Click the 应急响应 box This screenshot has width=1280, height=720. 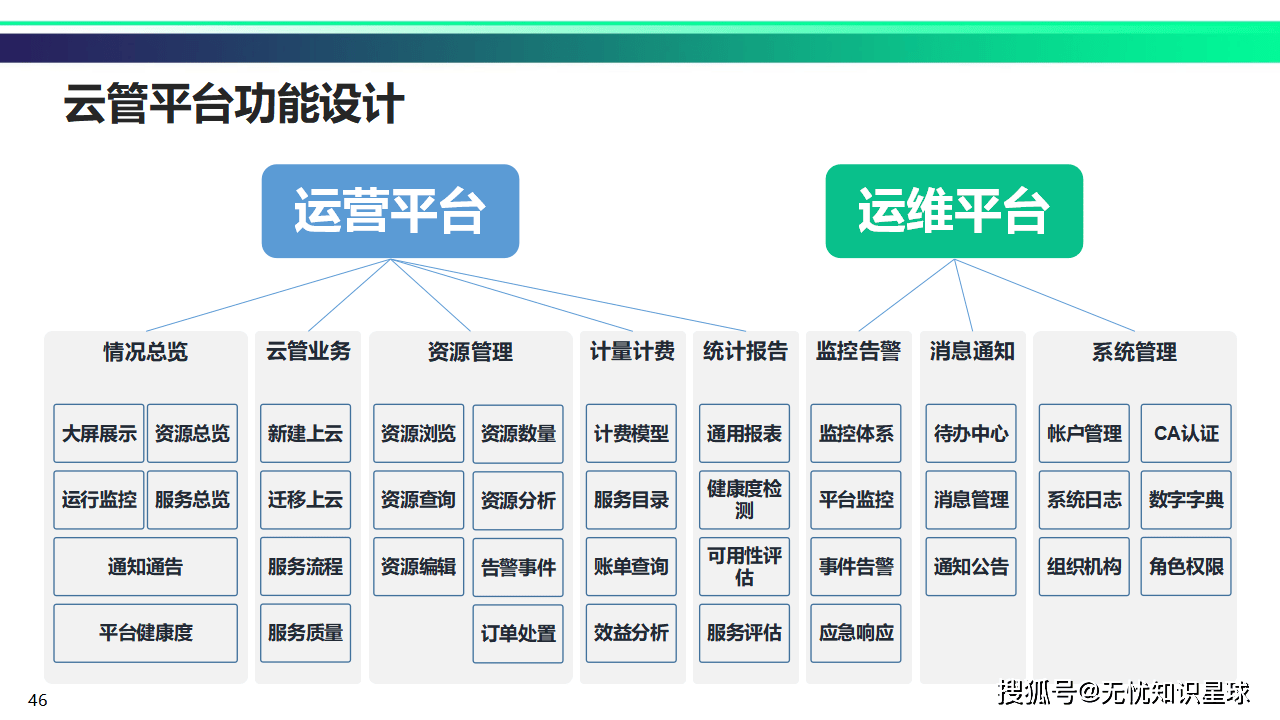click(856, 633)
